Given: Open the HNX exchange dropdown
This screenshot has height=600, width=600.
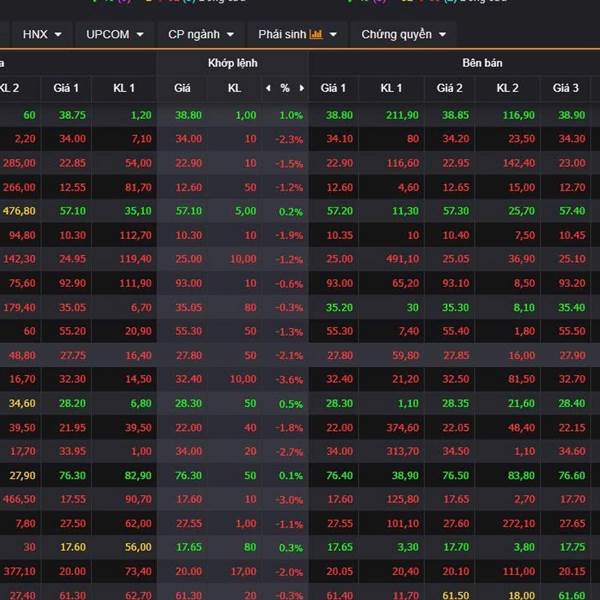Looking at the screenshot, I should point(42,34).
